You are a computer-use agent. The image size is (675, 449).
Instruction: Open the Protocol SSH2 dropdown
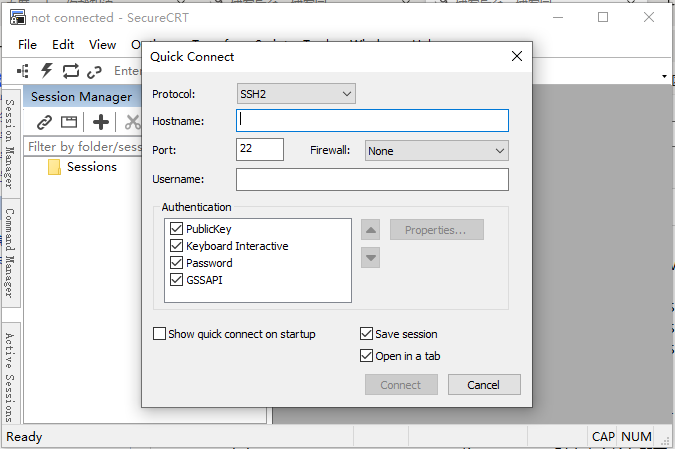[x=296, y=94]
